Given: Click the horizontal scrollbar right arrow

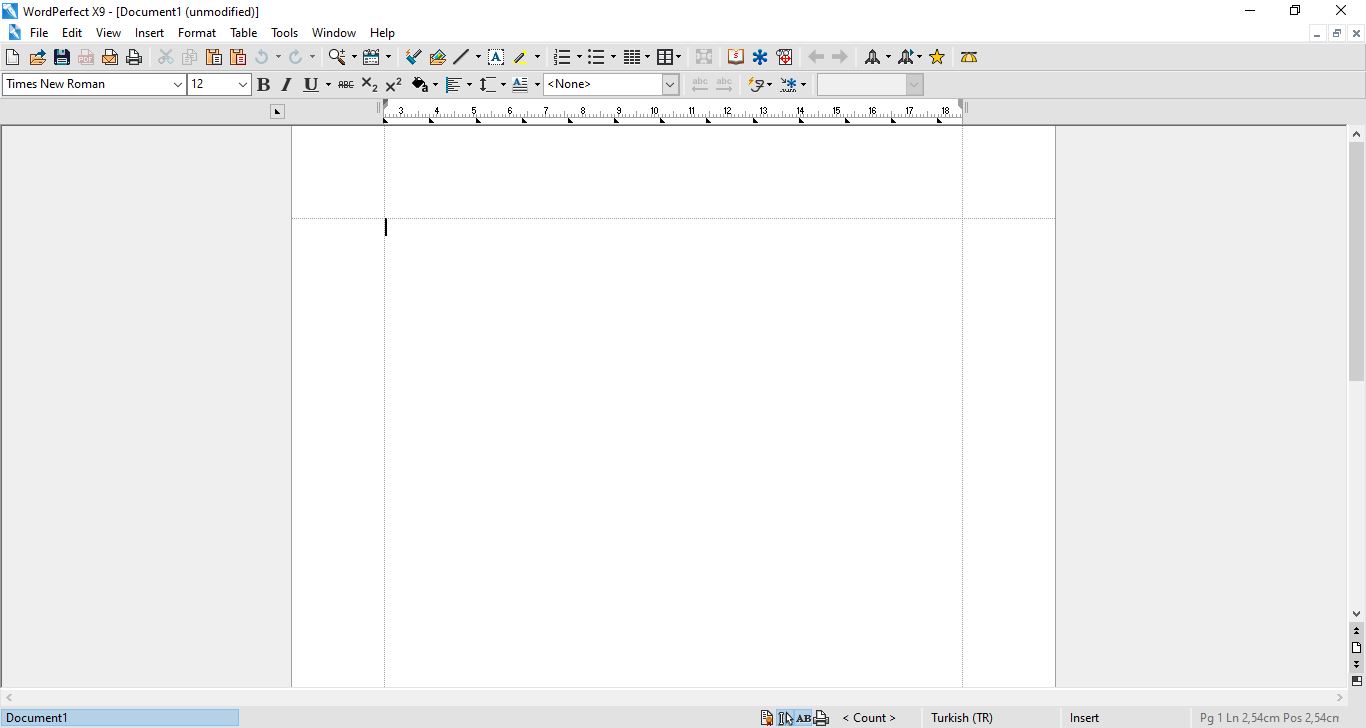Looking at the screenshot, I should [1341, 698].
